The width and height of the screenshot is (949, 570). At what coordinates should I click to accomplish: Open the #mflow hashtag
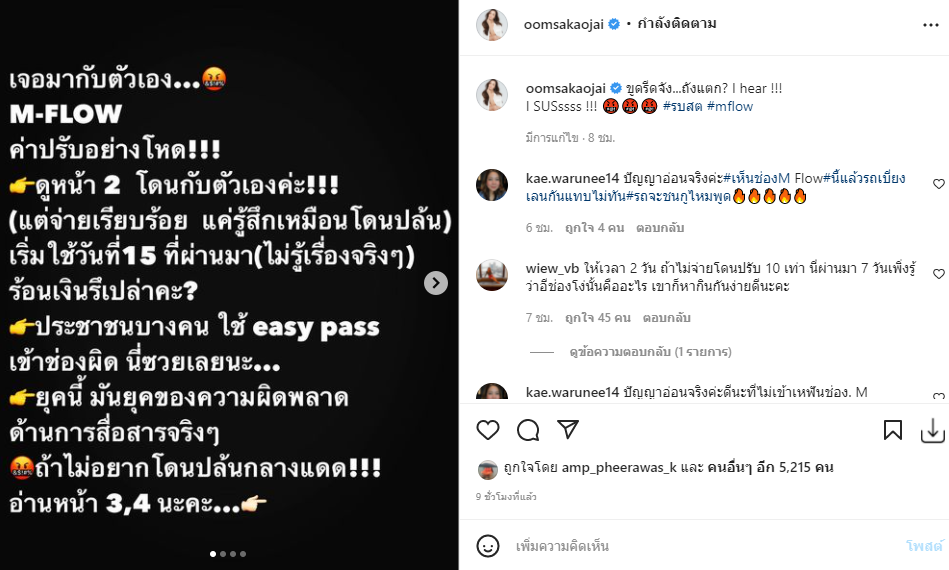pos(730,106)
